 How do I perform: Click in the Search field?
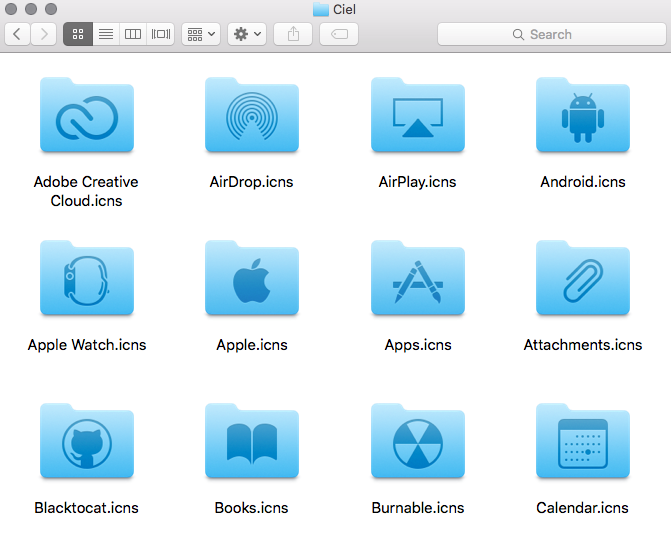[x=552, y=34]
